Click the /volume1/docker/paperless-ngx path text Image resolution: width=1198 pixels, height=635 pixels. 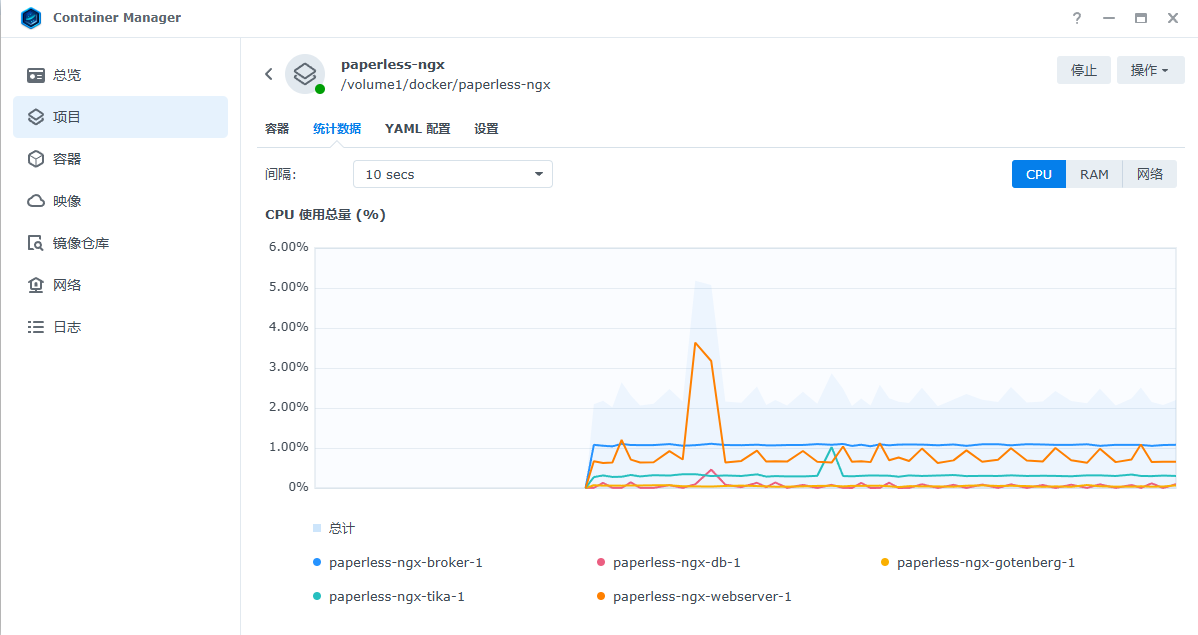(x=445, y=85)
